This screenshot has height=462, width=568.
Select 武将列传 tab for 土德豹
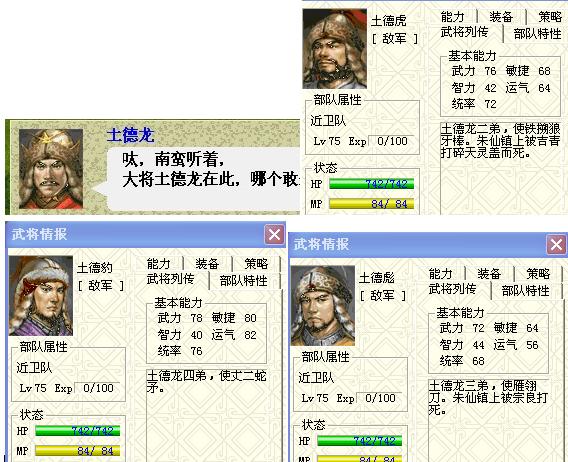click(170, 280)
